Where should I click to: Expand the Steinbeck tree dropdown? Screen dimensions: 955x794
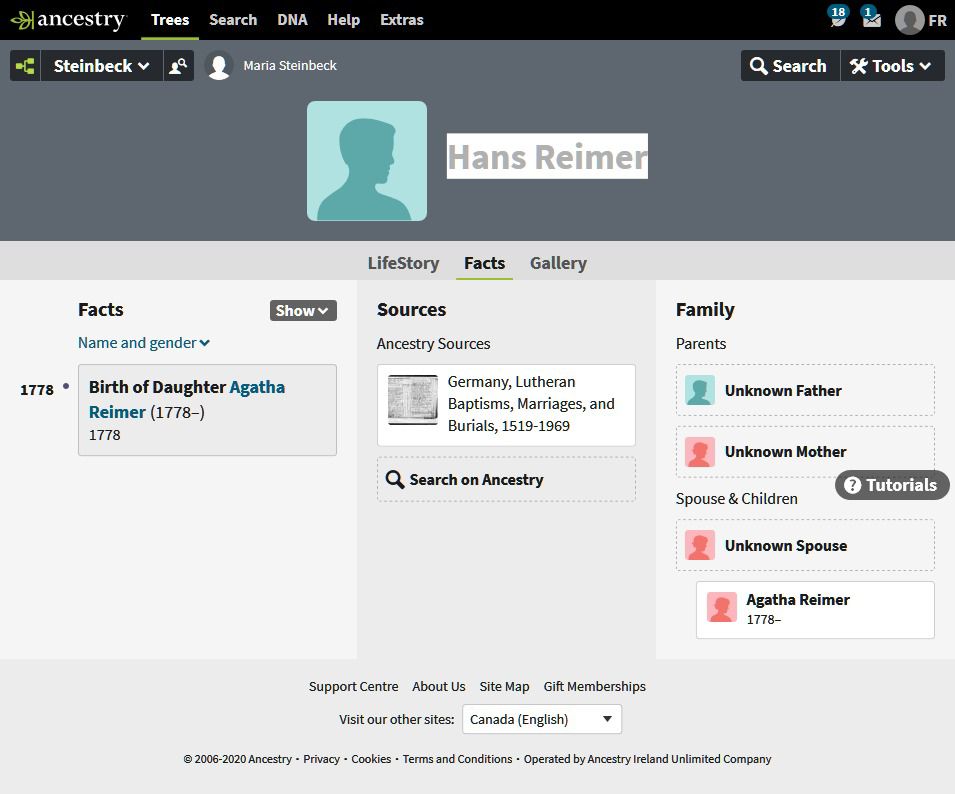[101, 66]
